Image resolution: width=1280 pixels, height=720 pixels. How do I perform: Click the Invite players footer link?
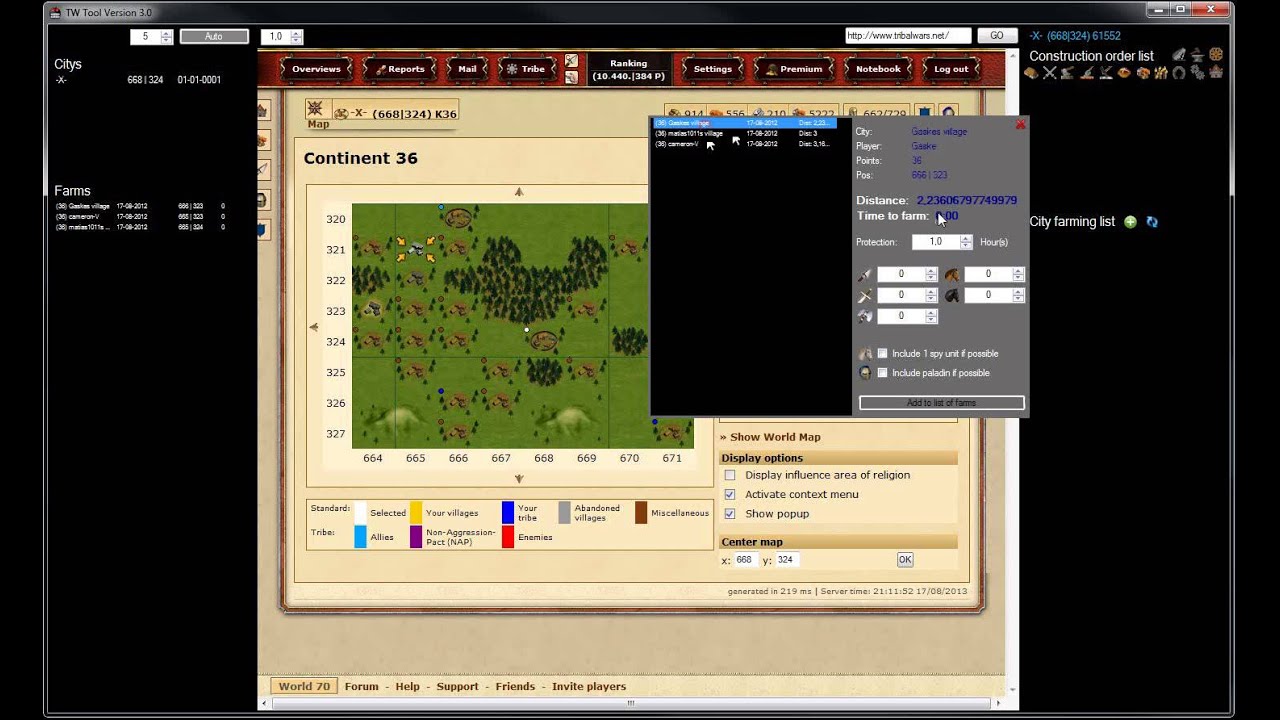(589, 686)
